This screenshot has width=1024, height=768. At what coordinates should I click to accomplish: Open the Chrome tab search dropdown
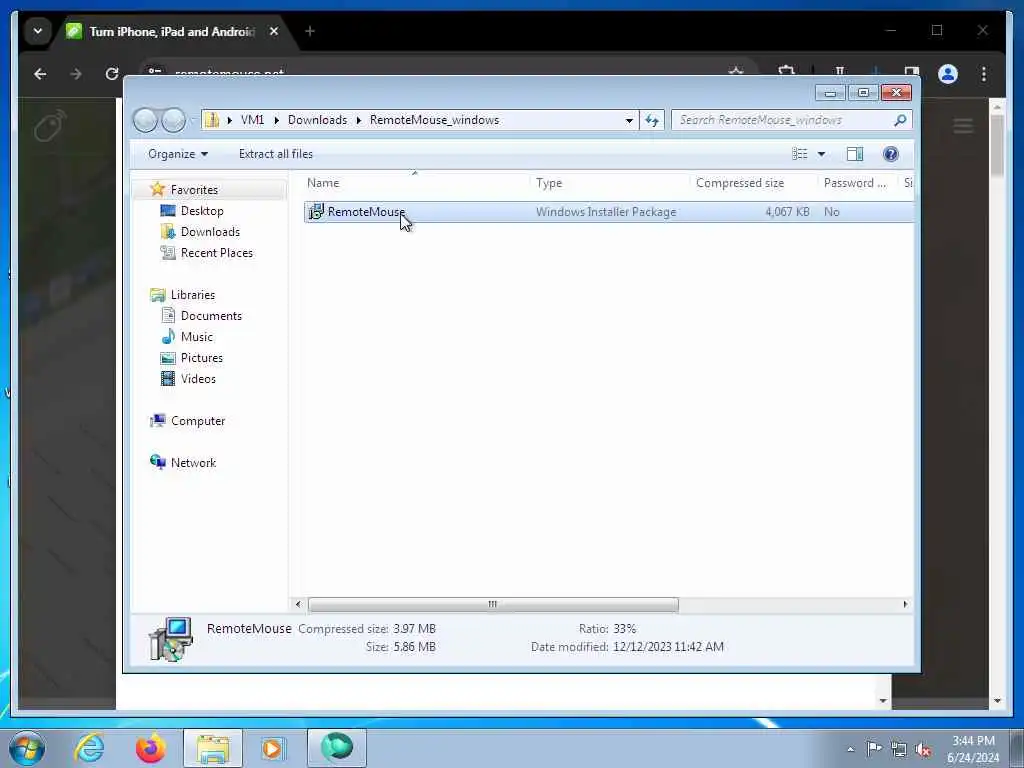coord(38,31)
